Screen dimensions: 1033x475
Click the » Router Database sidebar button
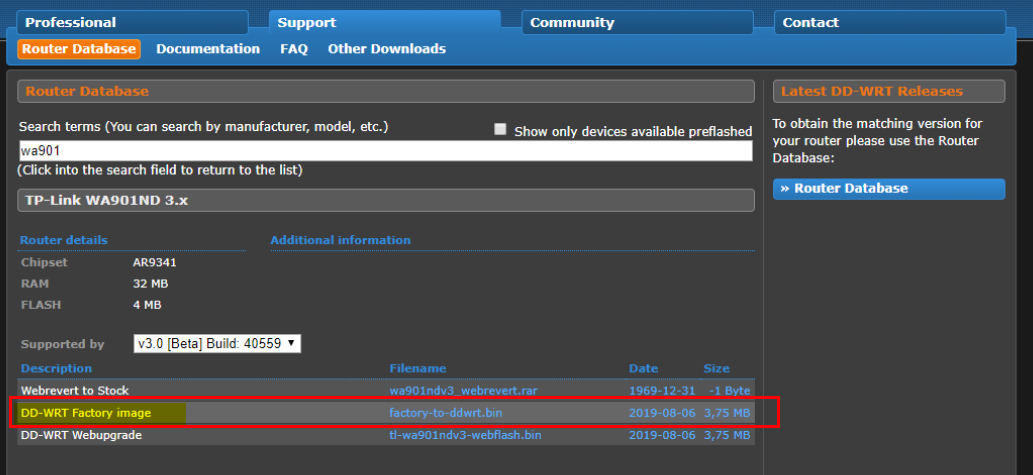coord(889,188)
